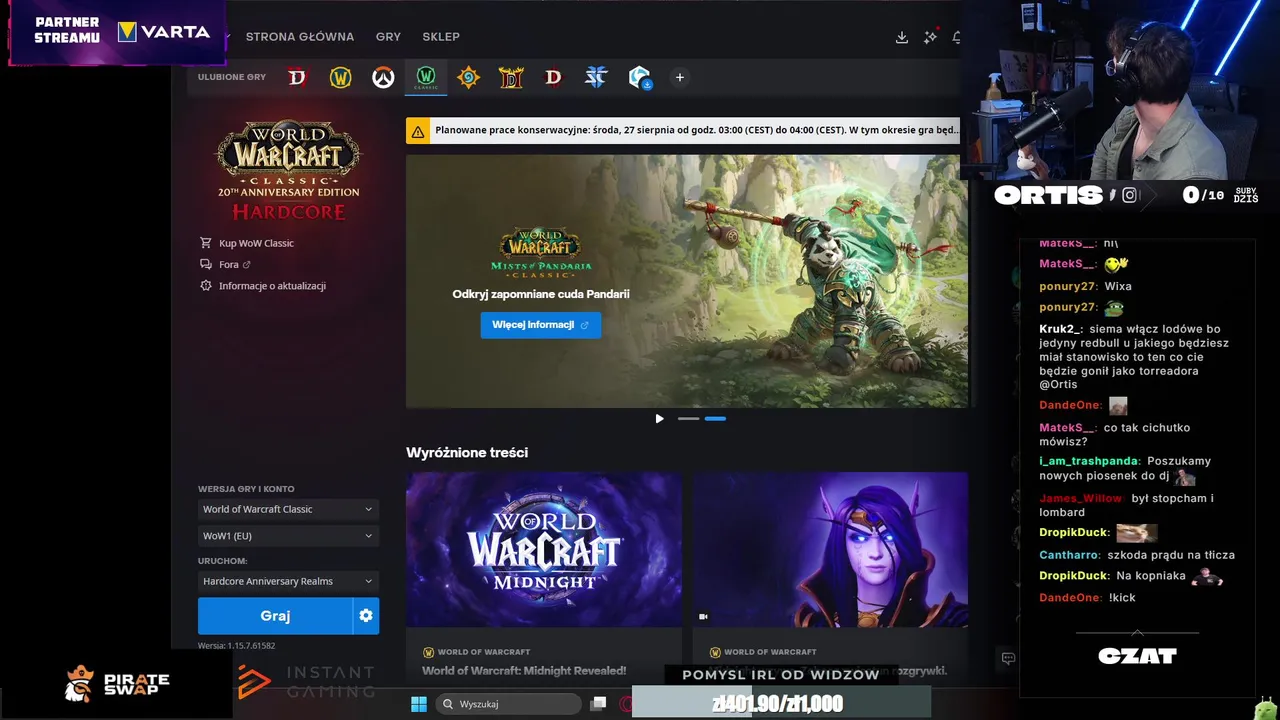Image resolution: width=1280 pixels, height=720 pixels.
Task: Click the version text Wersja: 1.15.7.61582
Action: point(236,646)
